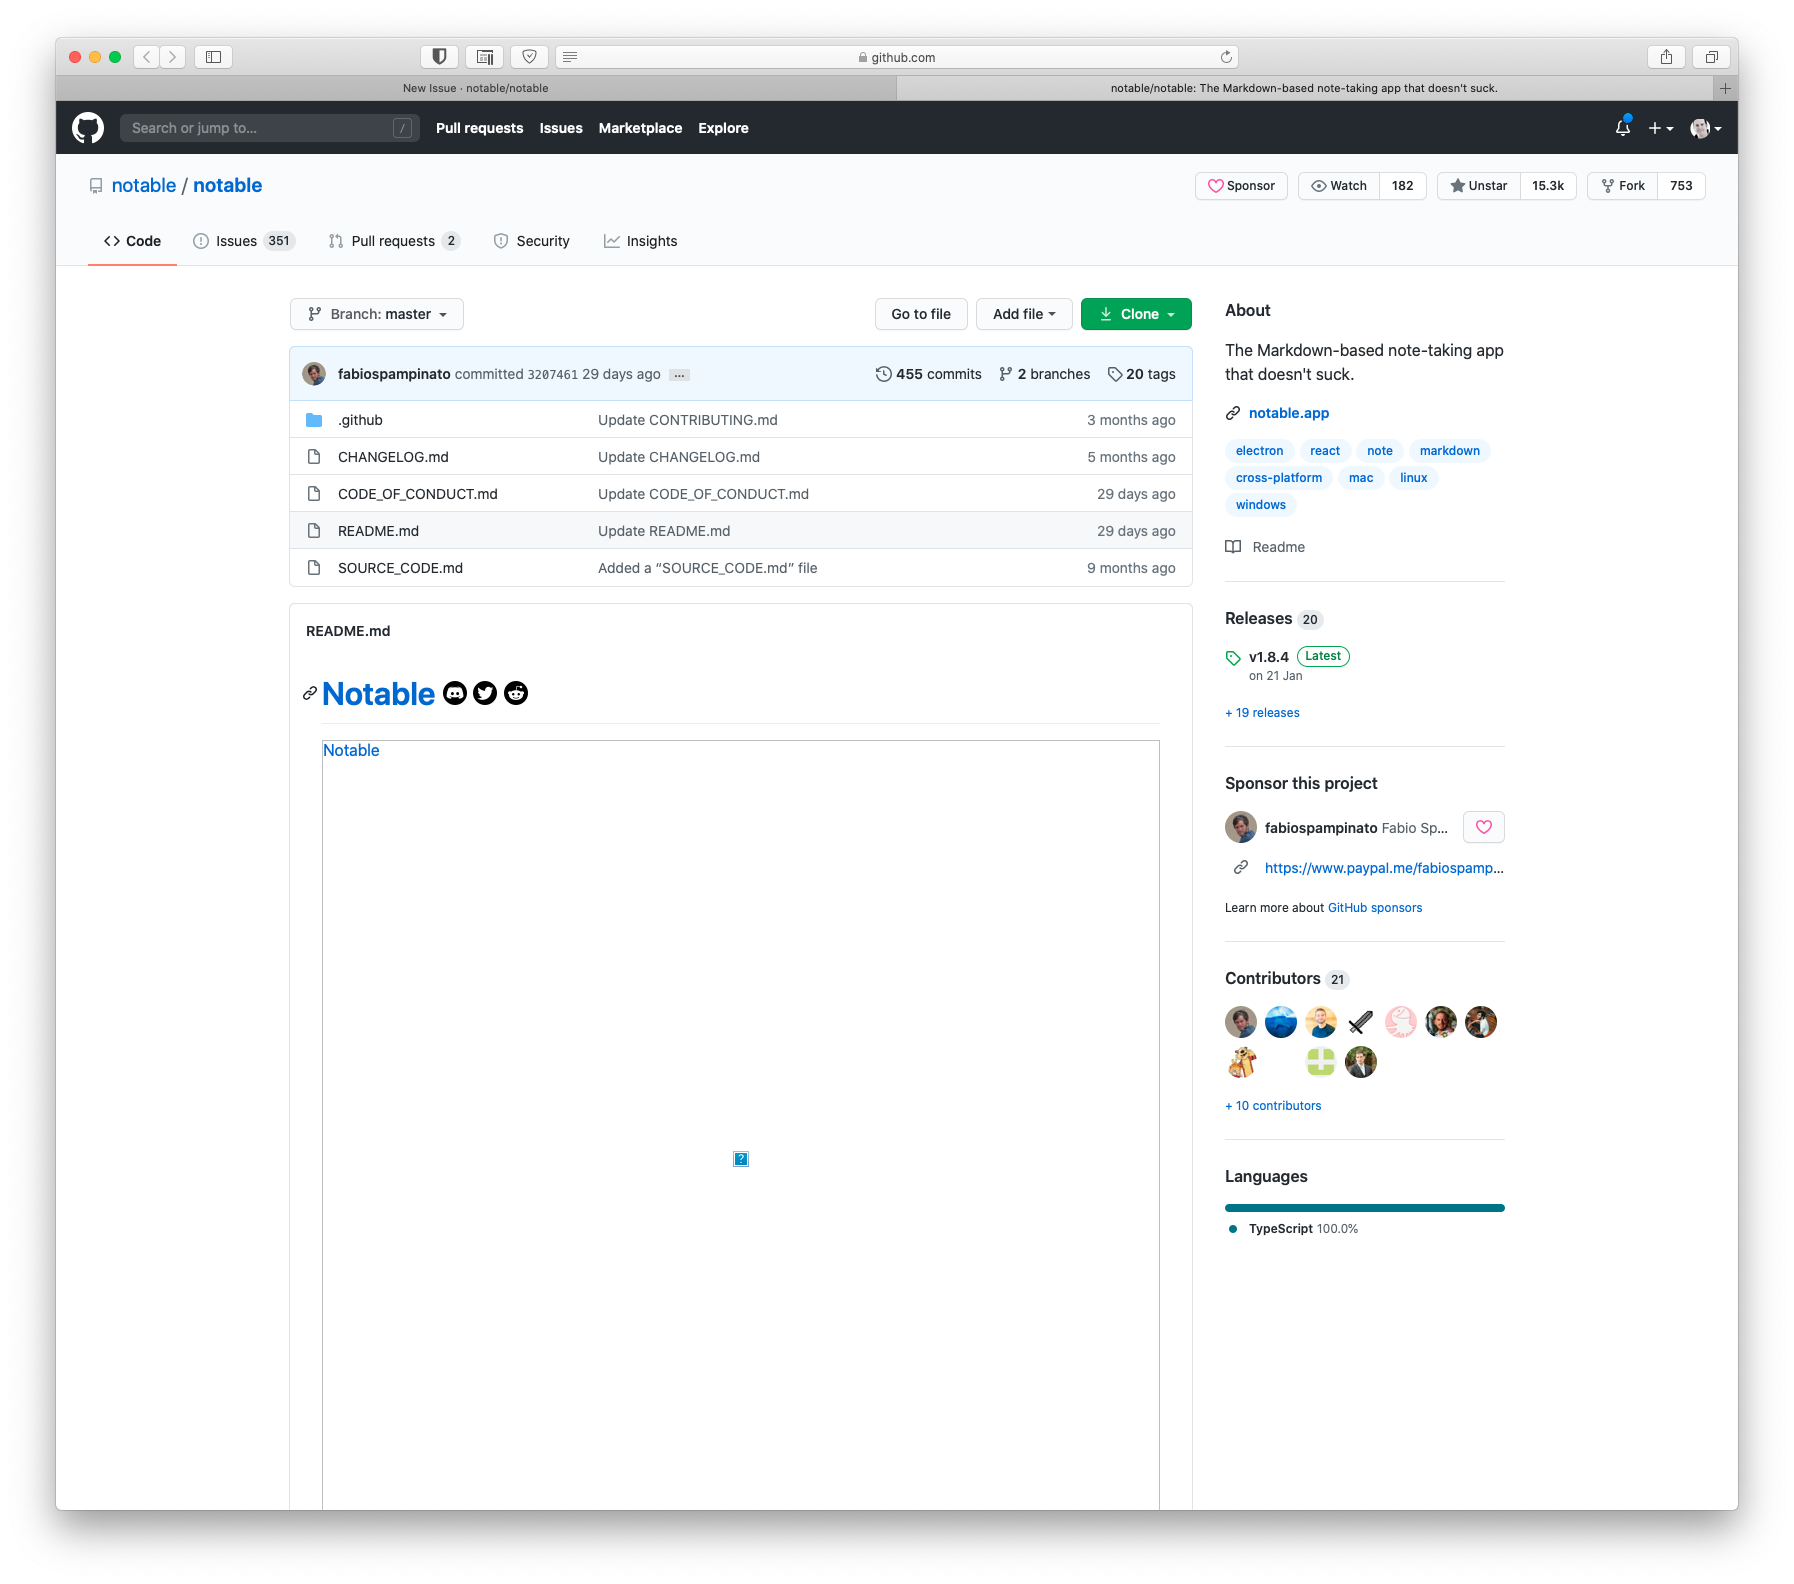The width and height of the screenshot is (1794, 1584).
Task: Switch to the Issues tab
Action: pos(244,241)
